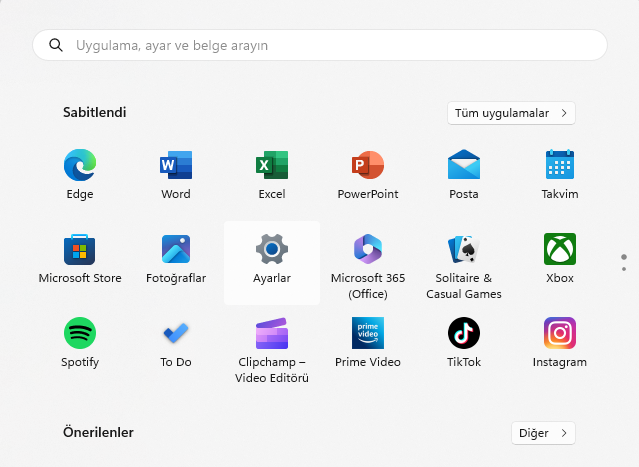639x467 pixels.
Task: Start PowerPoint from the Start menu
Action: point(368,174)
